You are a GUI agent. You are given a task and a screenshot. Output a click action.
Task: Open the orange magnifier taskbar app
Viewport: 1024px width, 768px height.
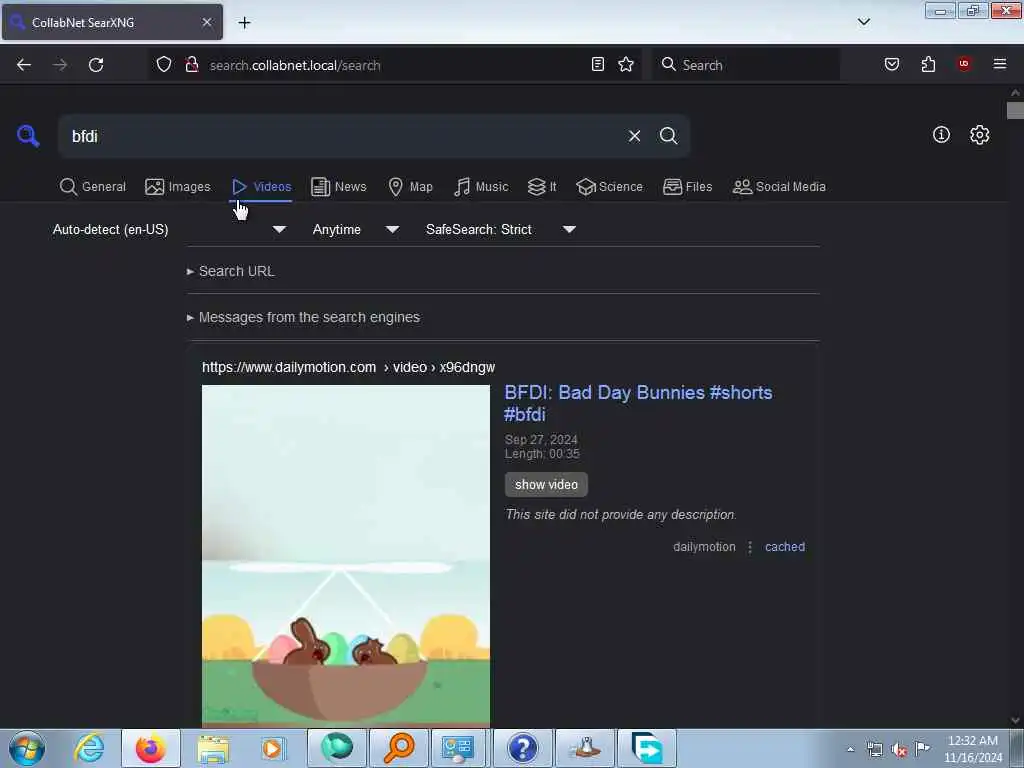(x=398, y=748)
